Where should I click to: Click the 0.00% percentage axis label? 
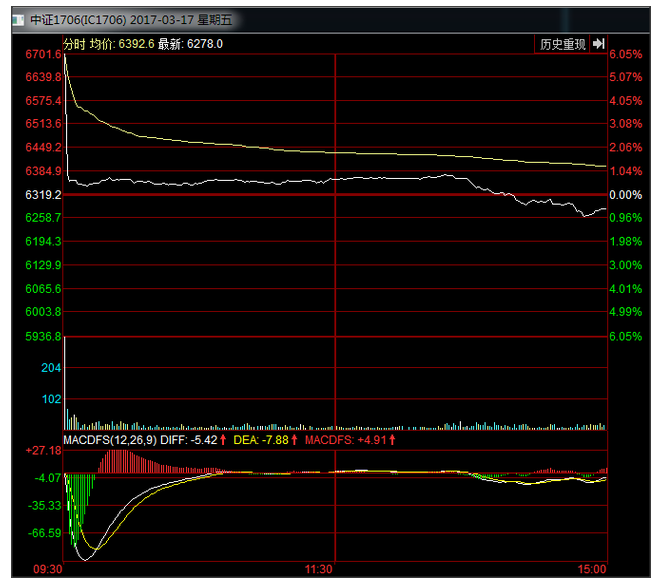coord(626,195)
